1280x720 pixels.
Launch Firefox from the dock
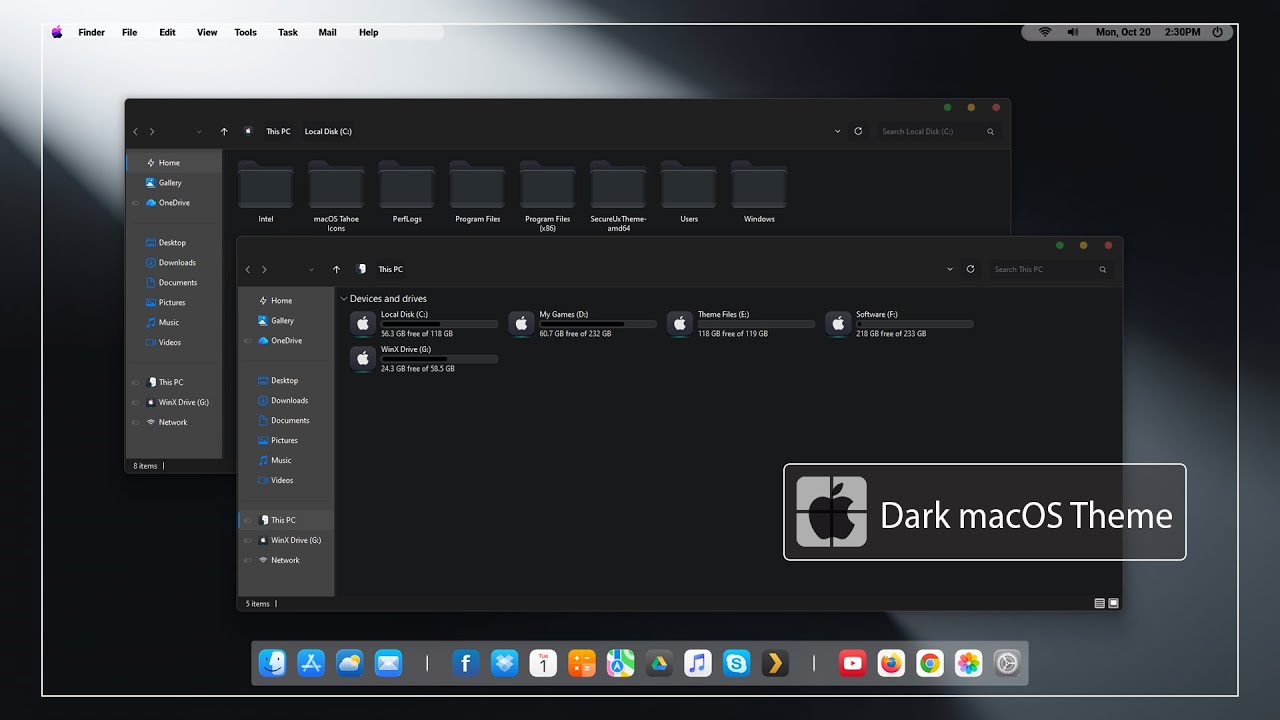click(891, 663)
